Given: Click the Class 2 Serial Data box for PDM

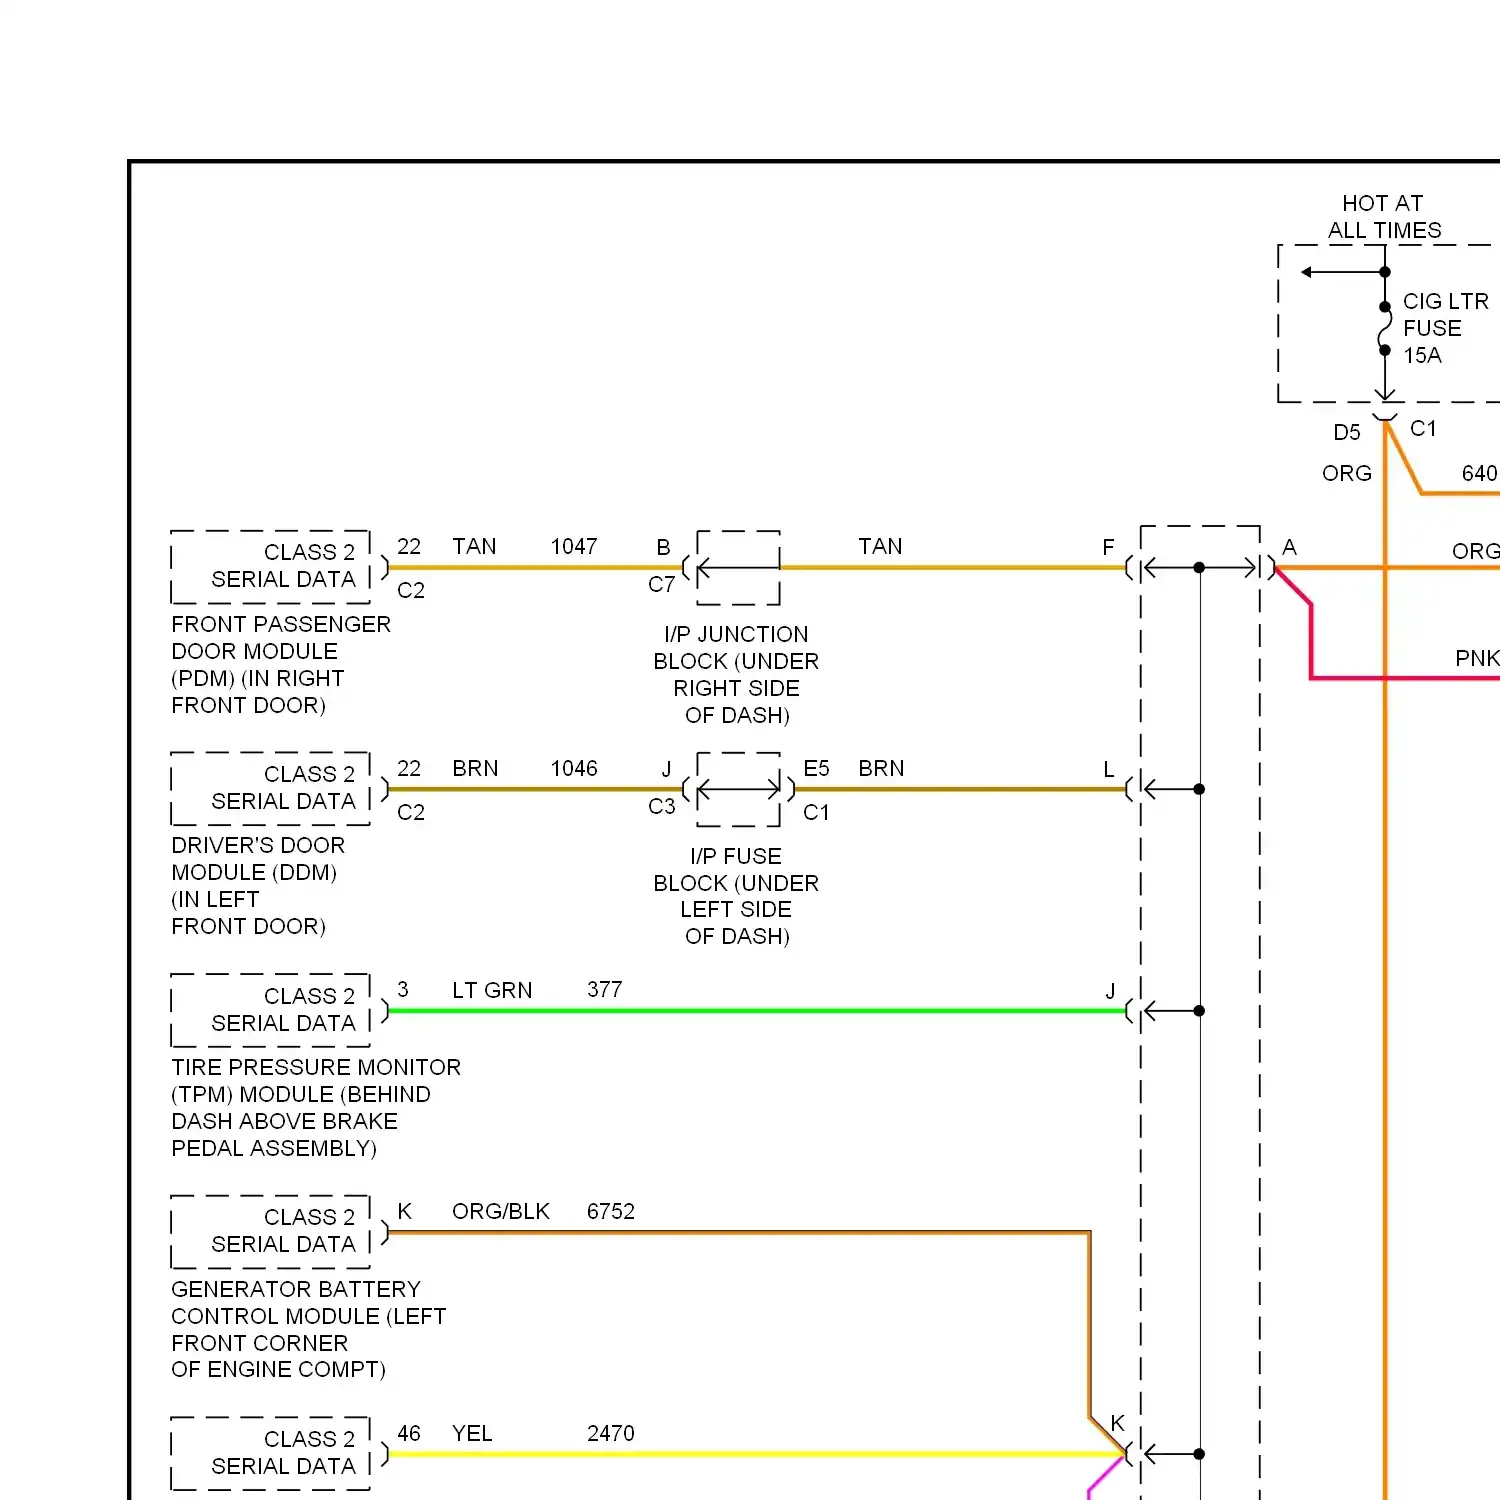Looking at the screenshot, I should tap(271, 567).
